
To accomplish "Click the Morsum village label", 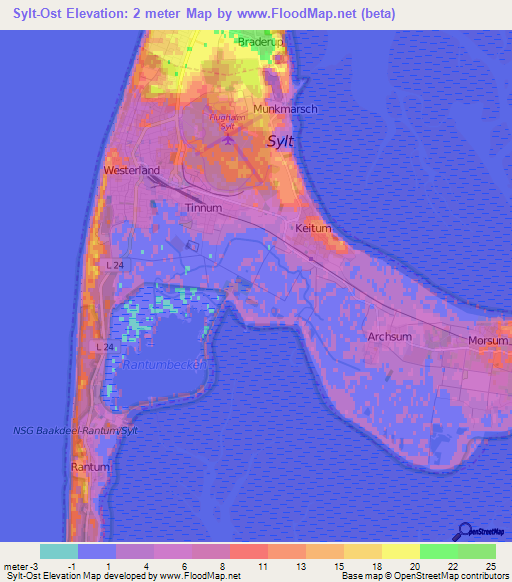I will pos(488,340).
